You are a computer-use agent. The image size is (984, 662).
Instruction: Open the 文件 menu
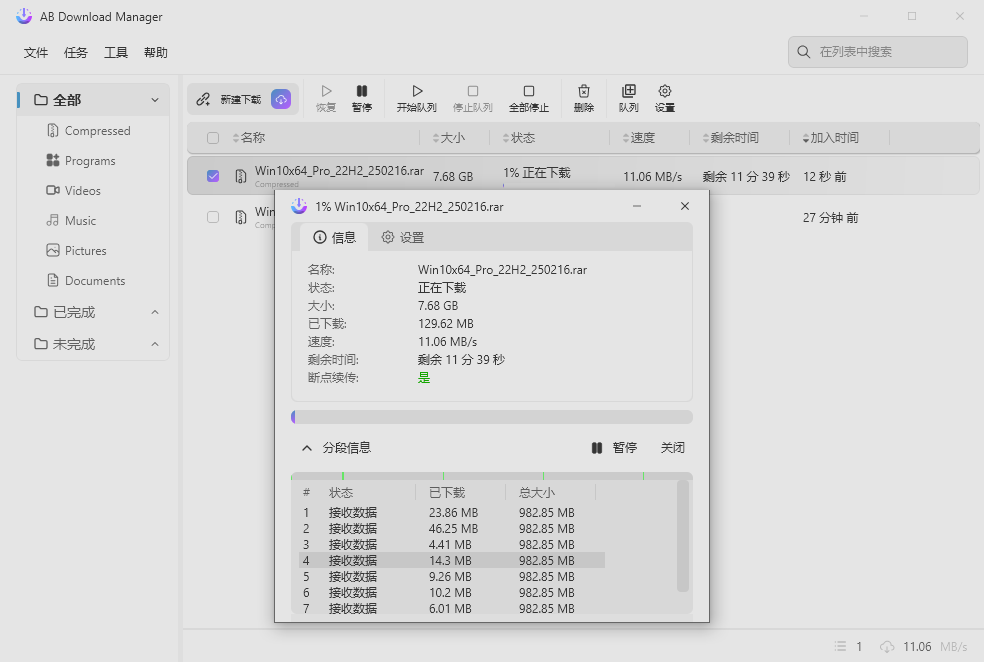36,53
